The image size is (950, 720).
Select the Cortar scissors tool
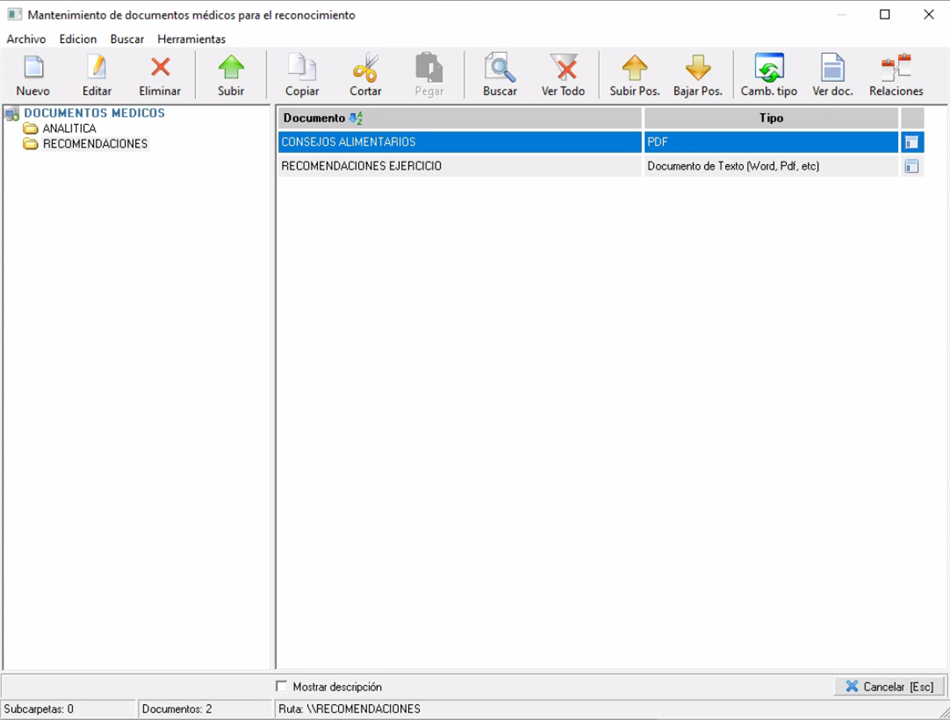(365, 69)
